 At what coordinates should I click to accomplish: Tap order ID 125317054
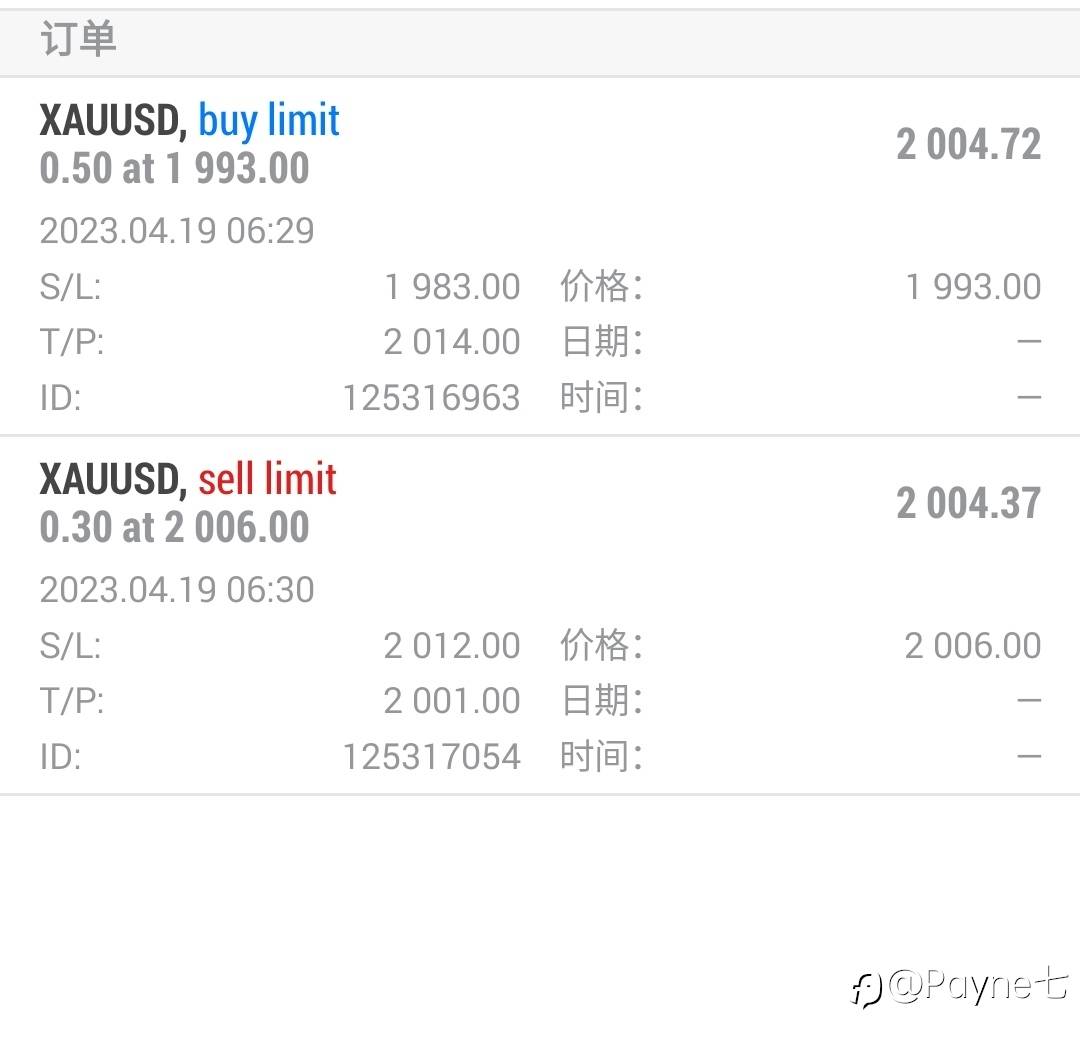[431, 757]
